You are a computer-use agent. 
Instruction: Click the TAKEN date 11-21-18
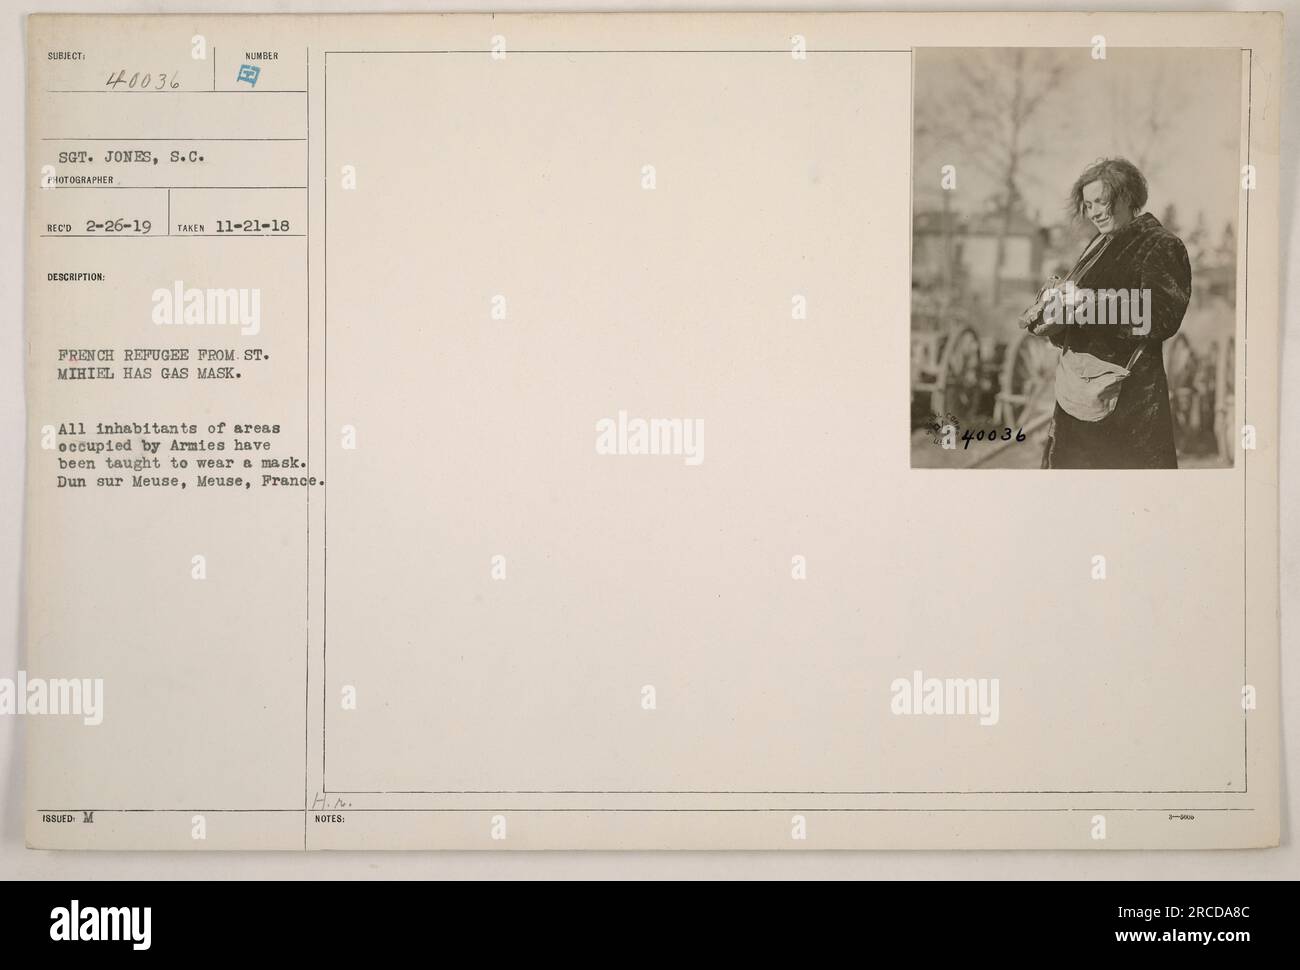(x=251, y=226)
